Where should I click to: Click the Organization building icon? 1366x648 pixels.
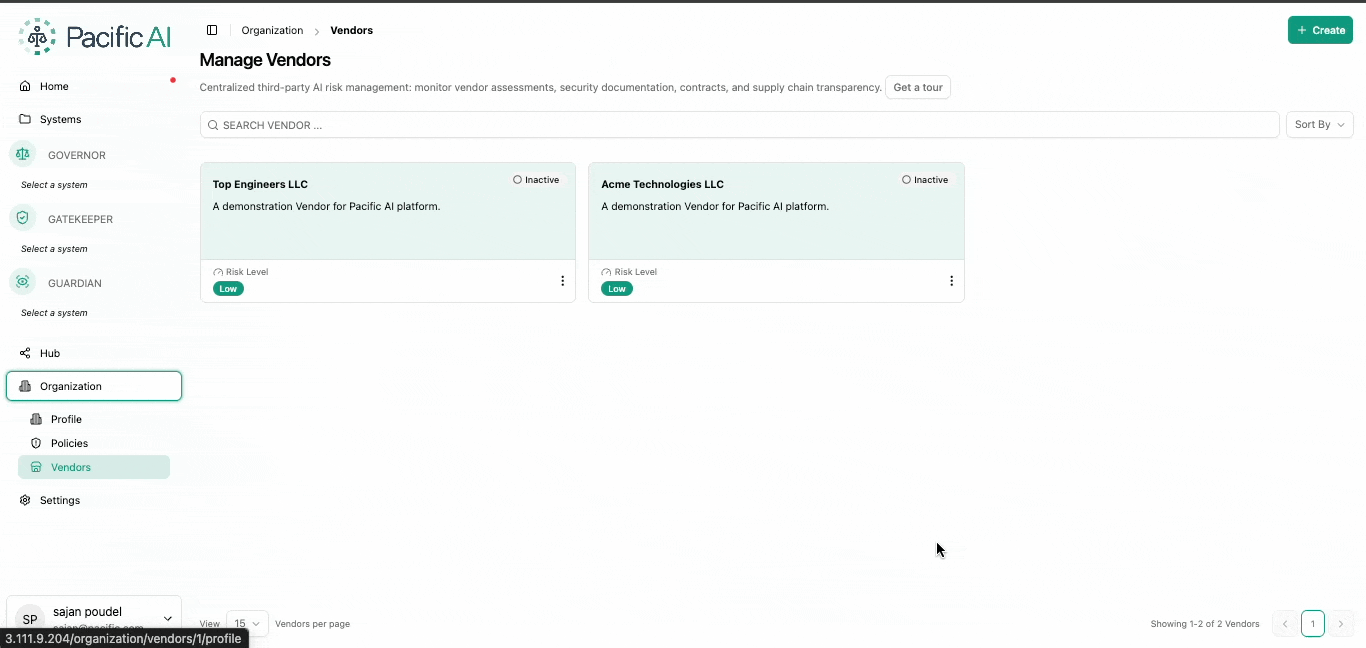[25, 386]
